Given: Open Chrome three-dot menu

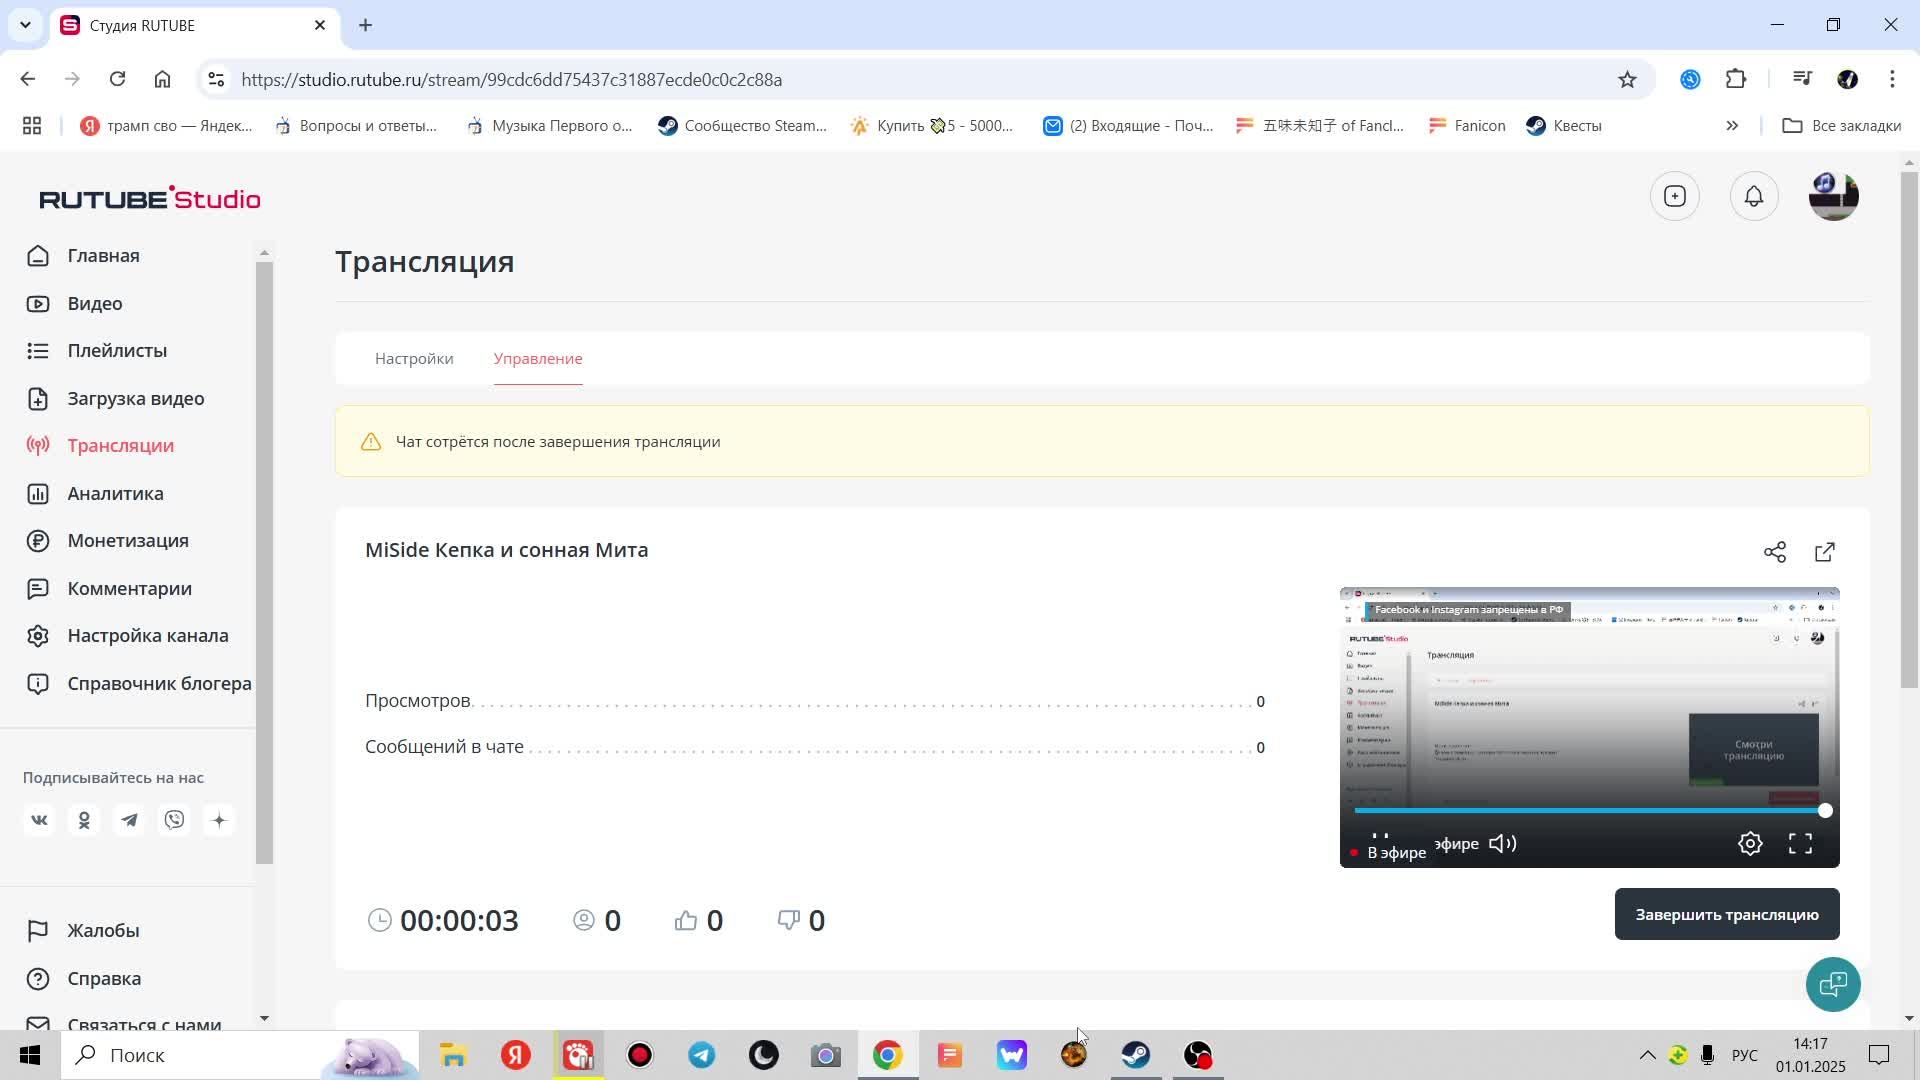Looking at the screenshot, I should [x=1892, y=79].
